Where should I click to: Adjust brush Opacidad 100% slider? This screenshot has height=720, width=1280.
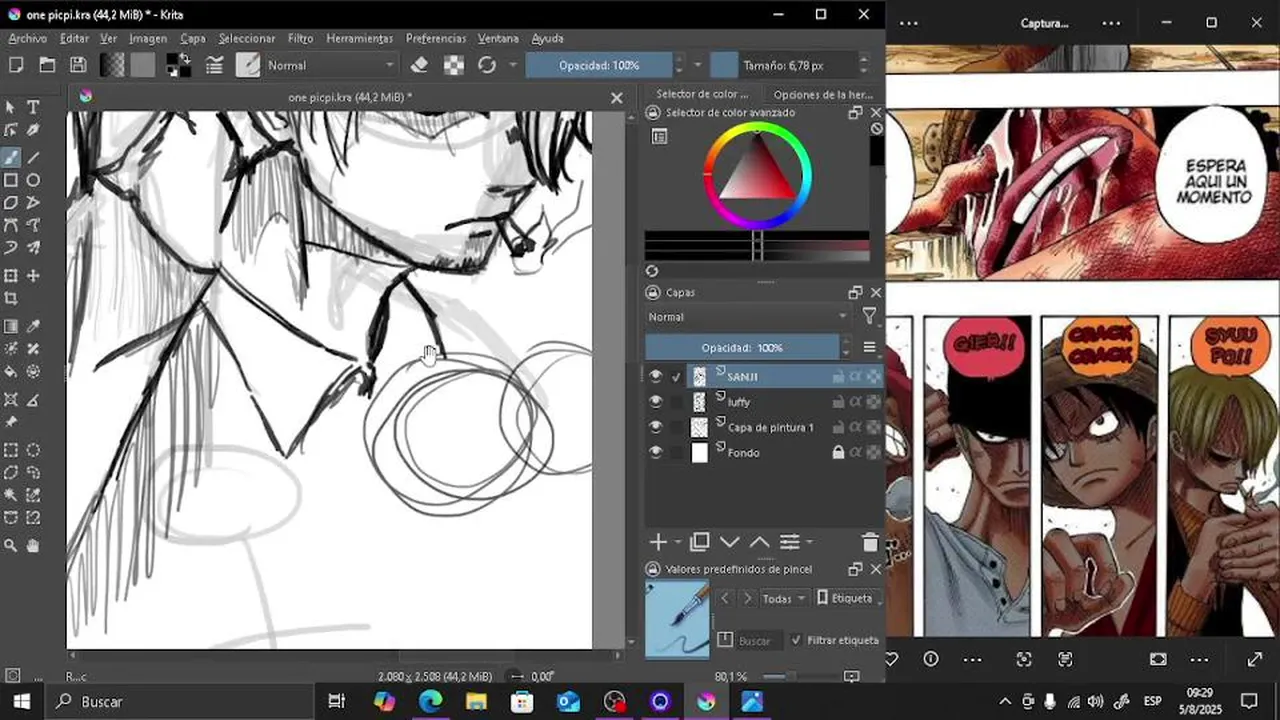tap(598, 65)
